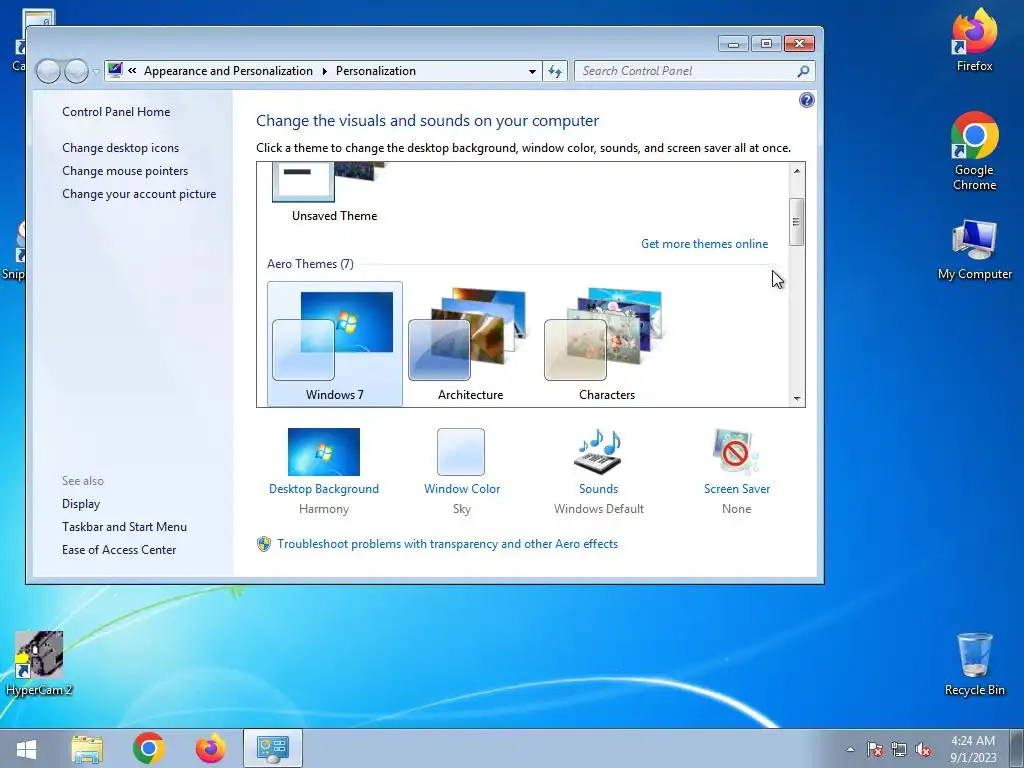Viewport: 1024px width, 768px height.
Task: Expand the breadcrumb arrow after Appearance and Personalization
Action: tap(325, 71)
